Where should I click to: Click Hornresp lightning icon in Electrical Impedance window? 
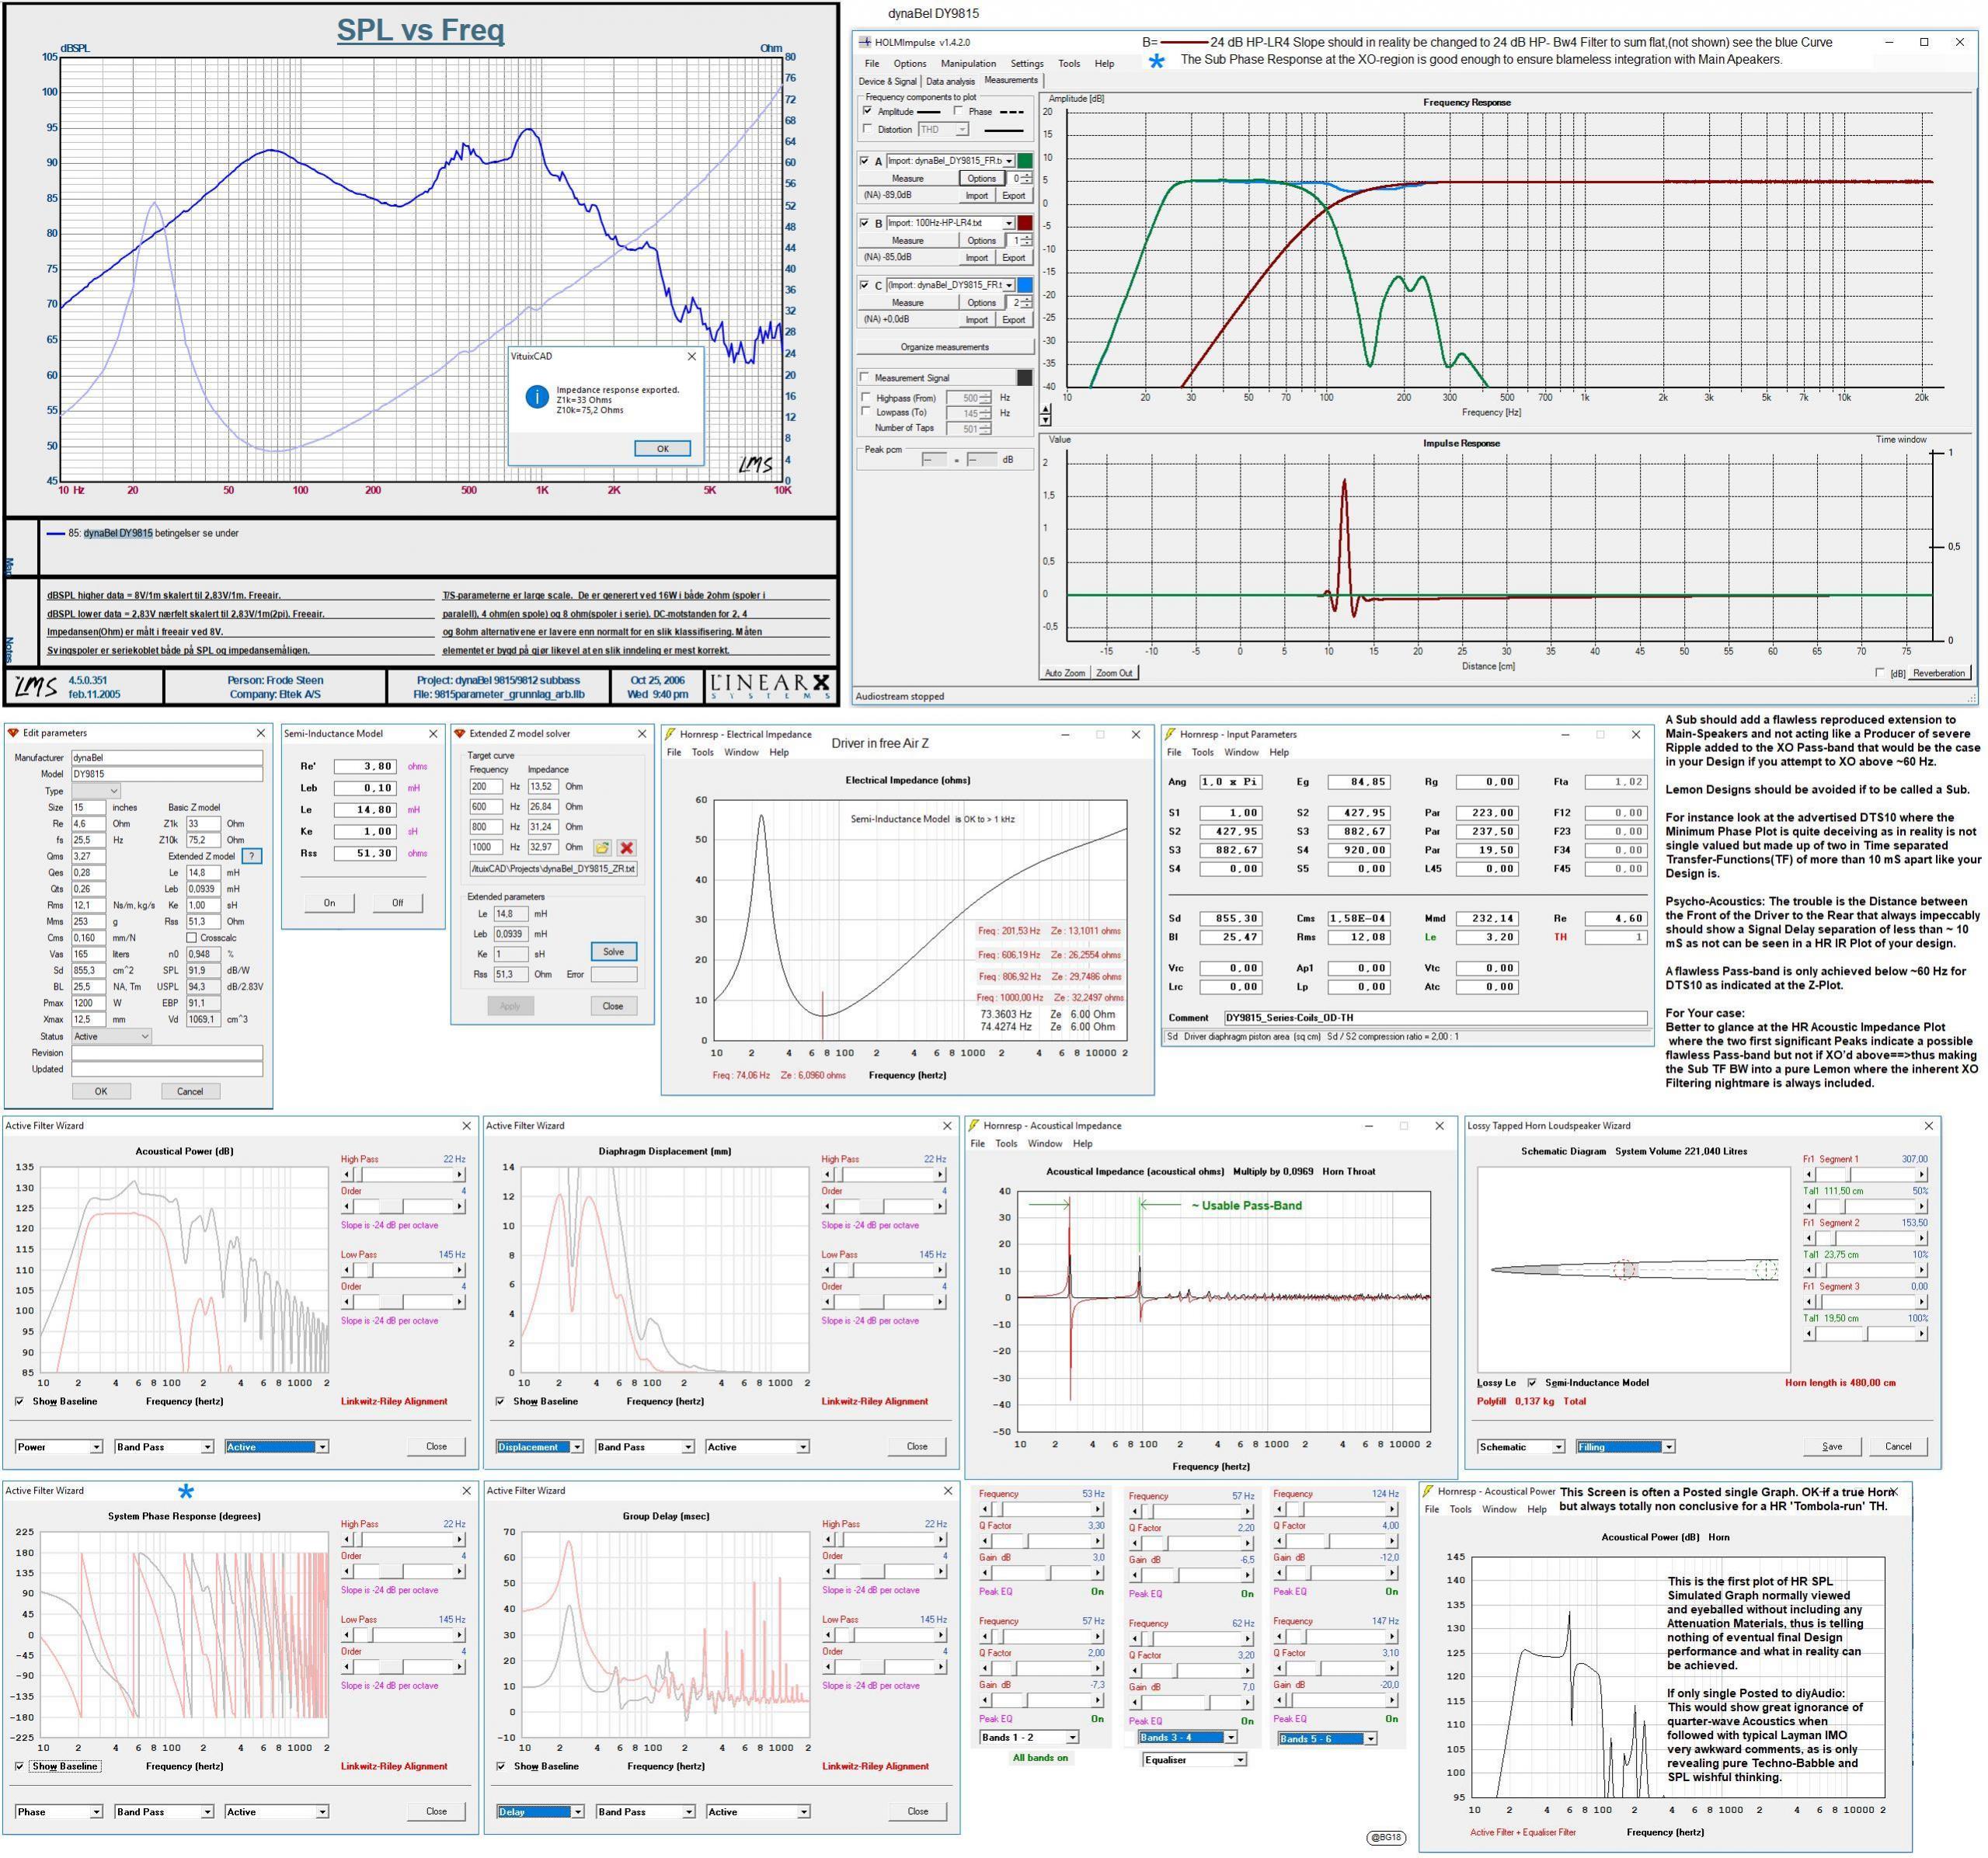click(x=671, y=734)
